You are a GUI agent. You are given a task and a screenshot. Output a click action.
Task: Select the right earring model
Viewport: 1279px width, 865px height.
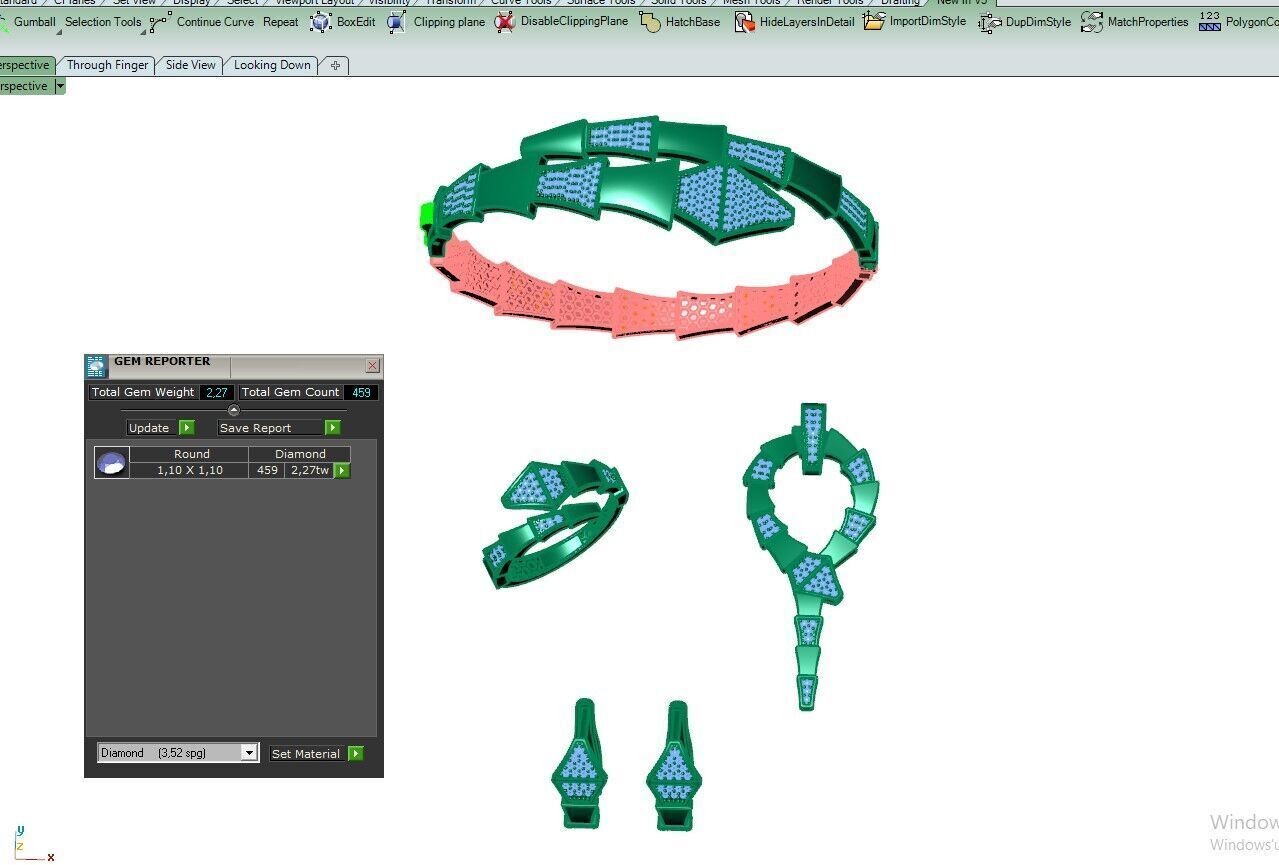click(675, 765)
